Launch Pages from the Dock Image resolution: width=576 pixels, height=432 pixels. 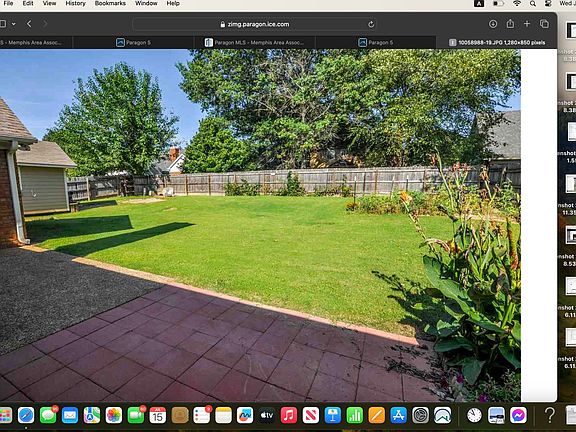377,415
